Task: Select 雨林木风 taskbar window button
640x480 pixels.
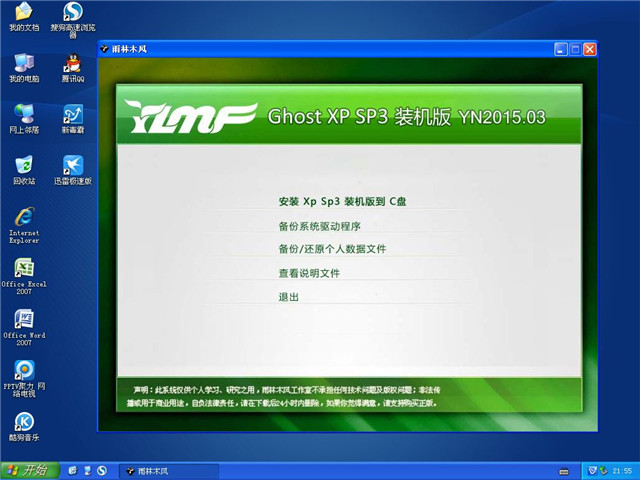Action: pos(168,470)
